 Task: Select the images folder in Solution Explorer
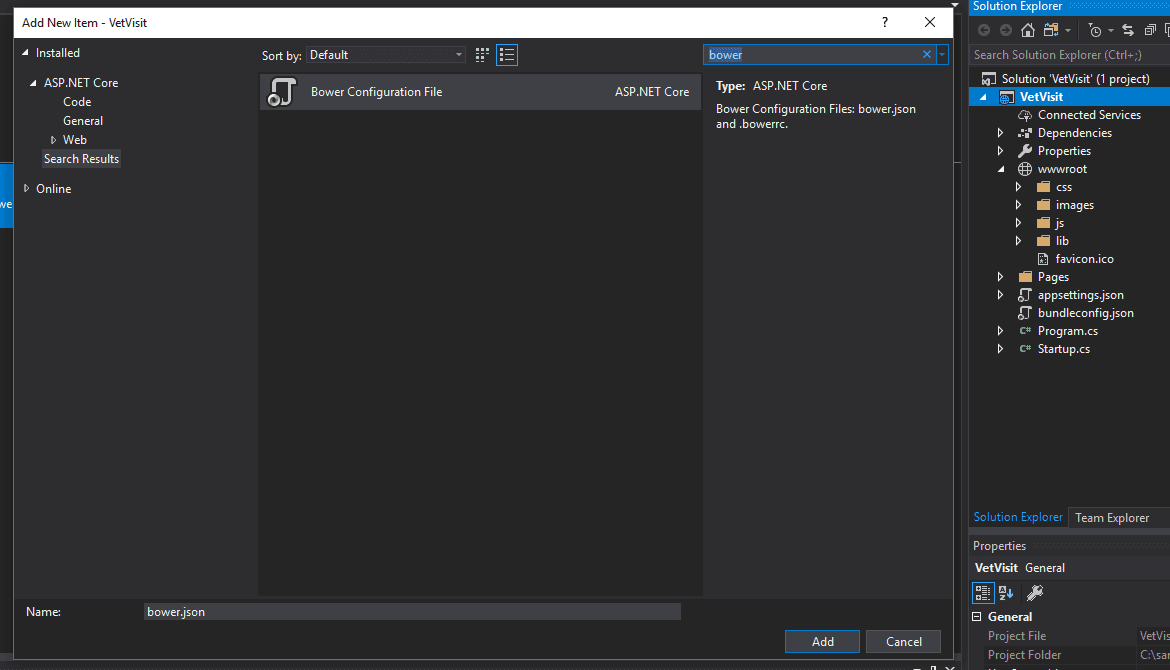tap(1074, 205)
